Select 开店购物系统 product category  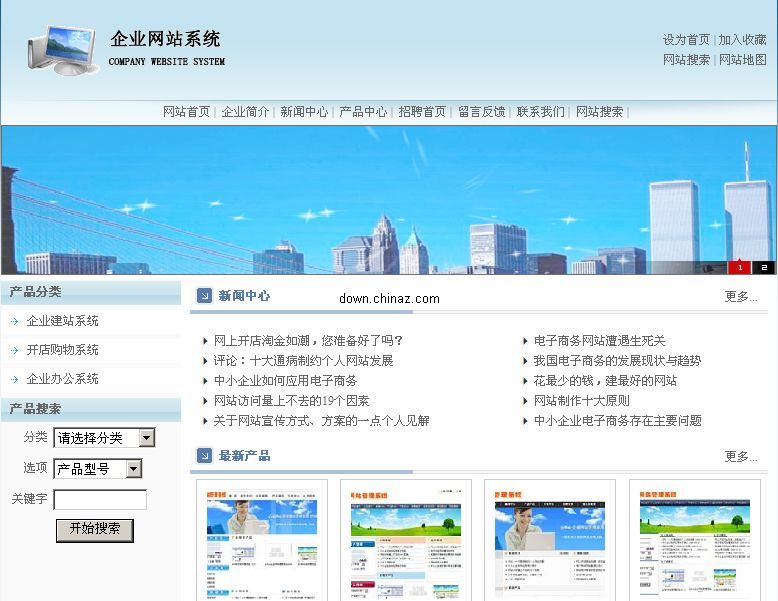point(62,350)
